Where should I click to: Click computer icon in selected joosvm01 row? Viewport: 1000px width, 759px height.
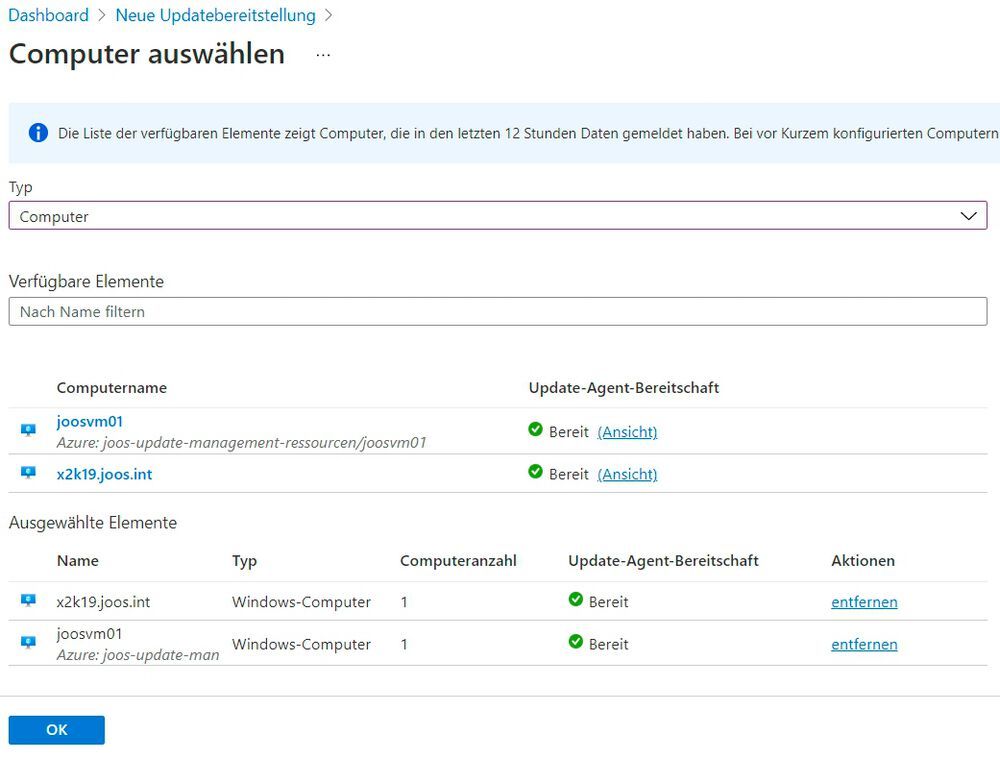28,642
